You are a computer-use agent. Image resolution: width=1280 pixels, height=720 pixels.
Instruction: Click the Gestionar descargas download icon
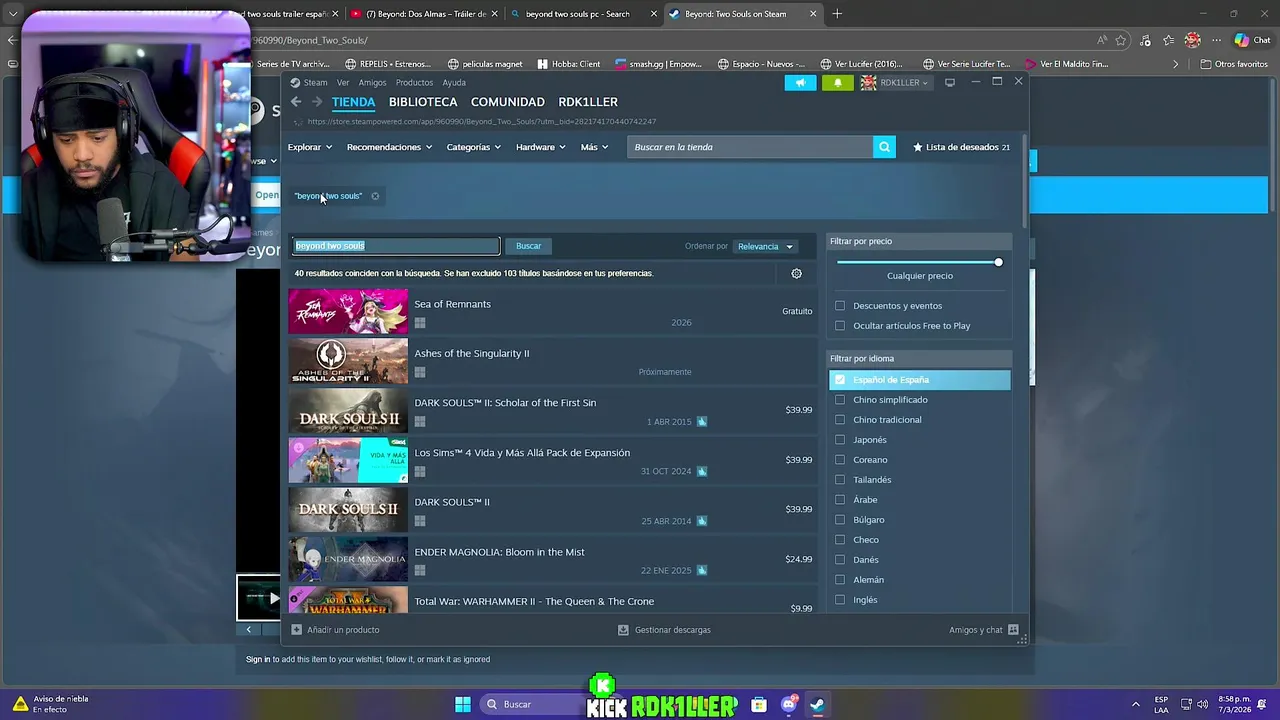click(623, 630)
